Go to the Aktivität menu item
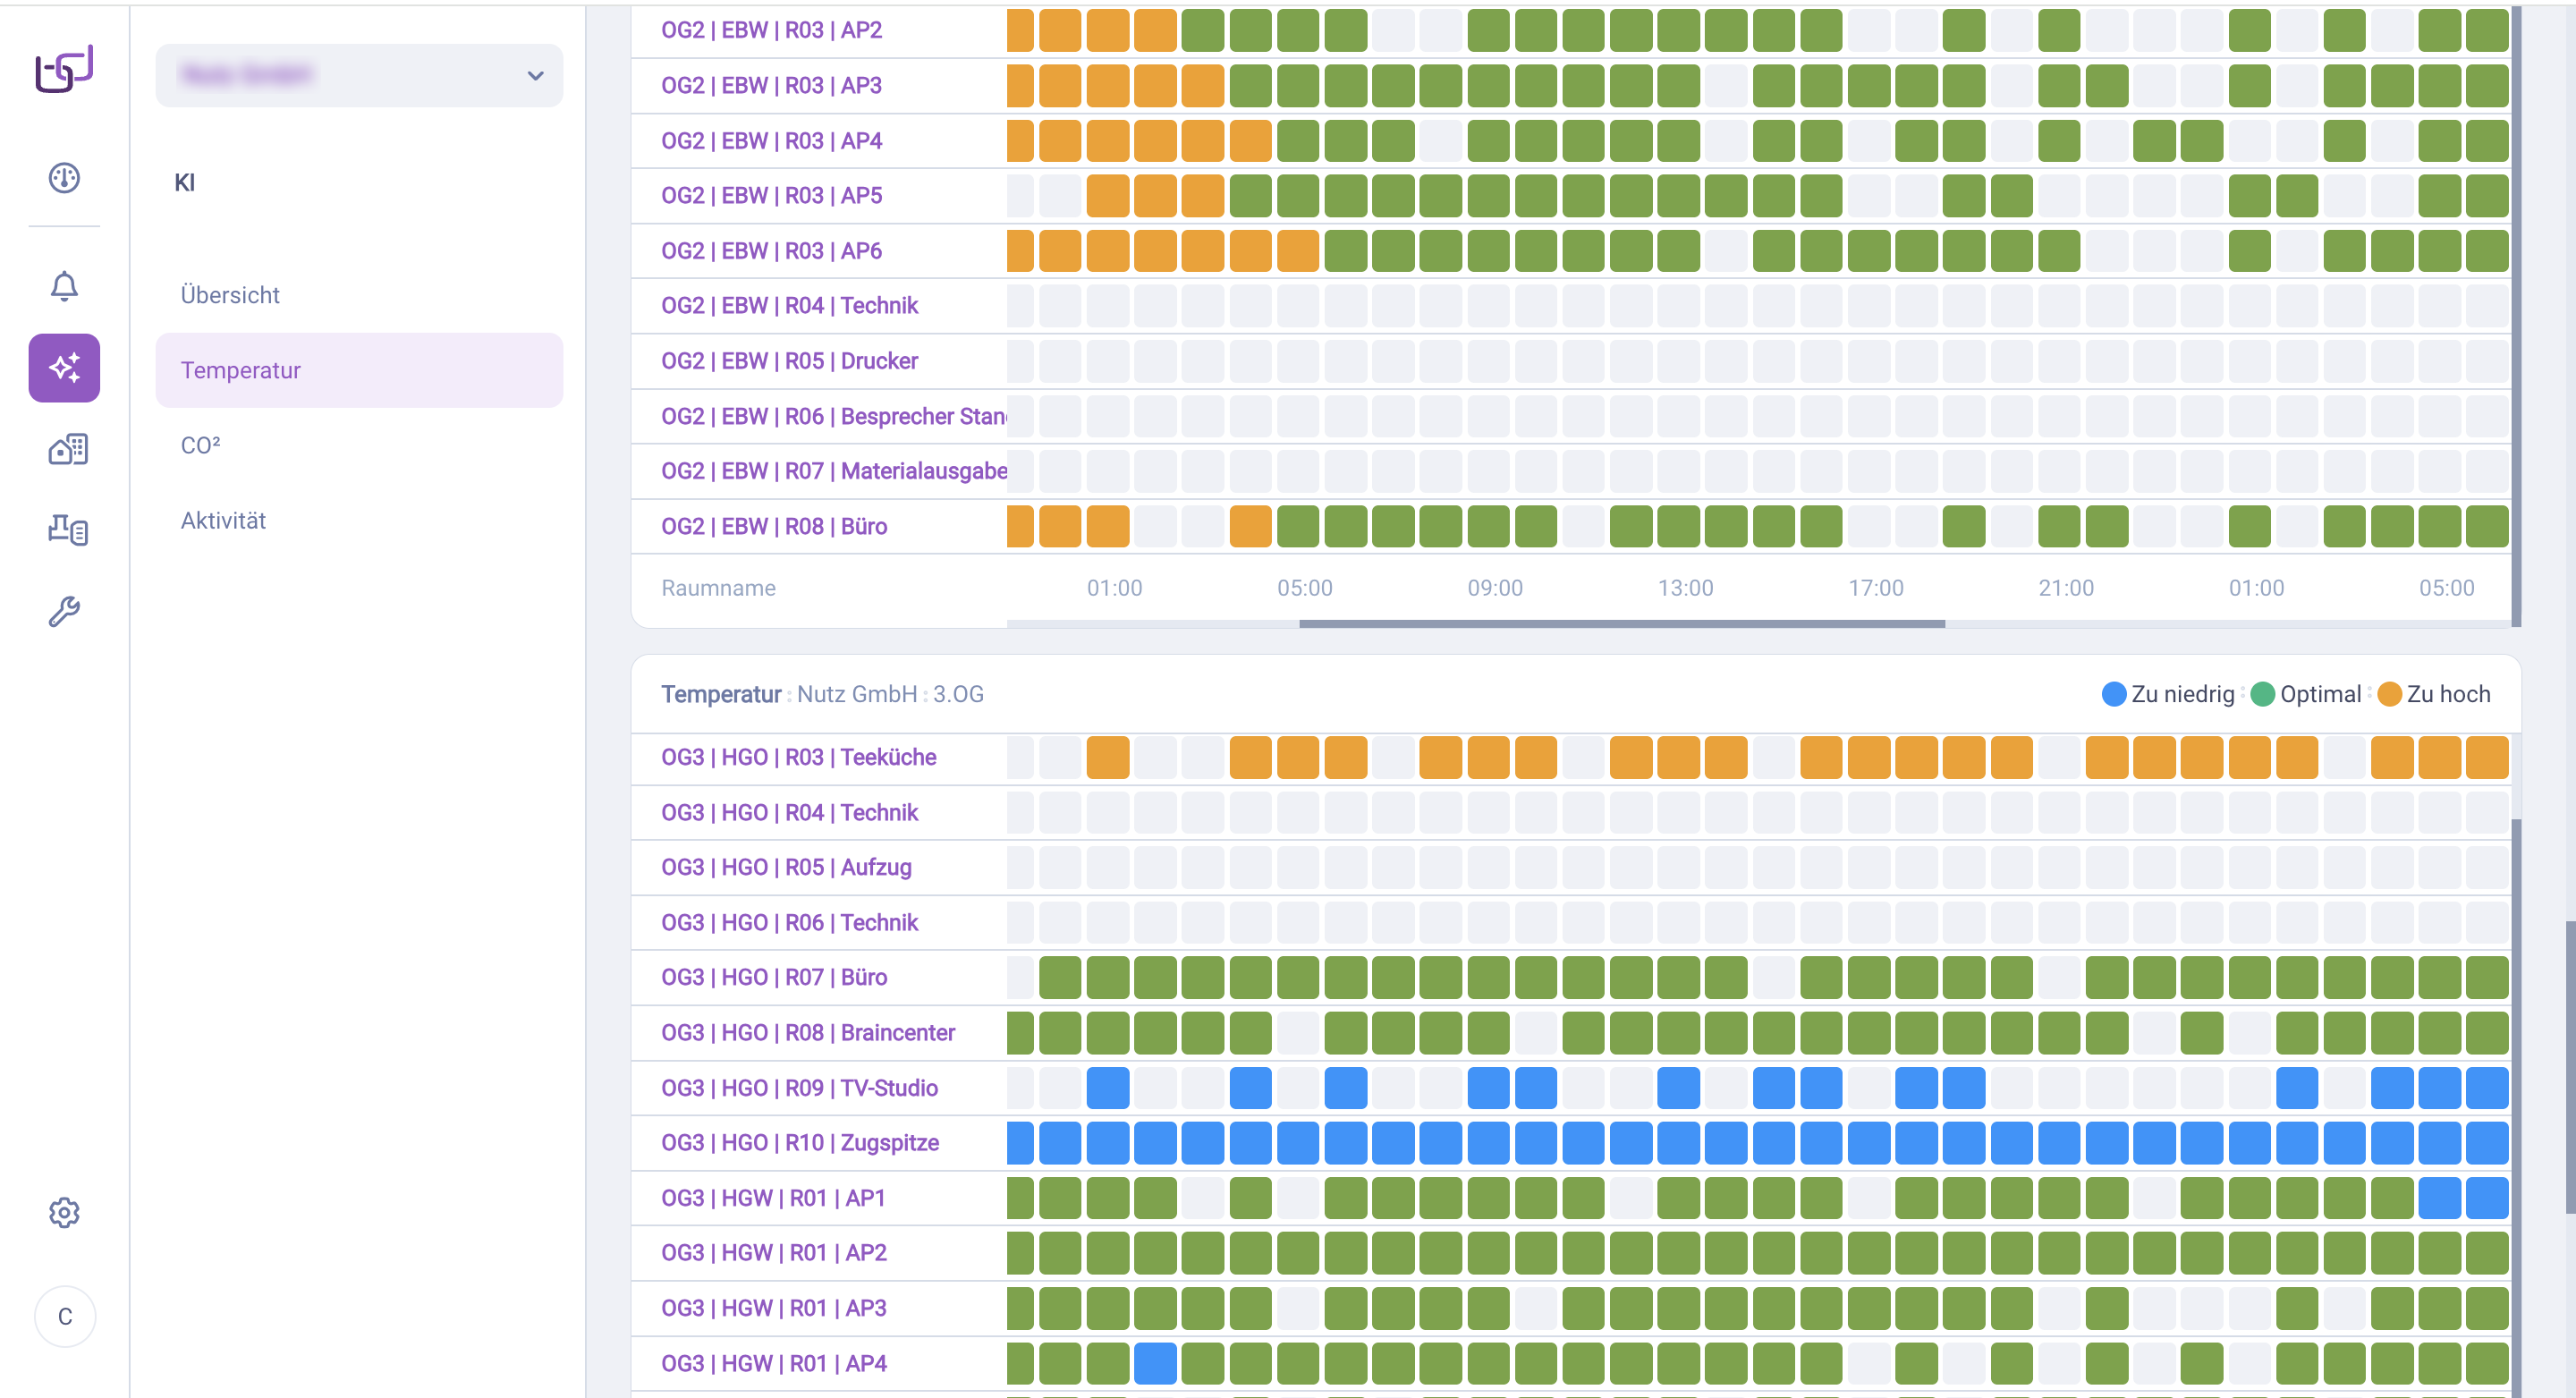Viewport: 2576px width, 1398px height. tap(223, 520)
